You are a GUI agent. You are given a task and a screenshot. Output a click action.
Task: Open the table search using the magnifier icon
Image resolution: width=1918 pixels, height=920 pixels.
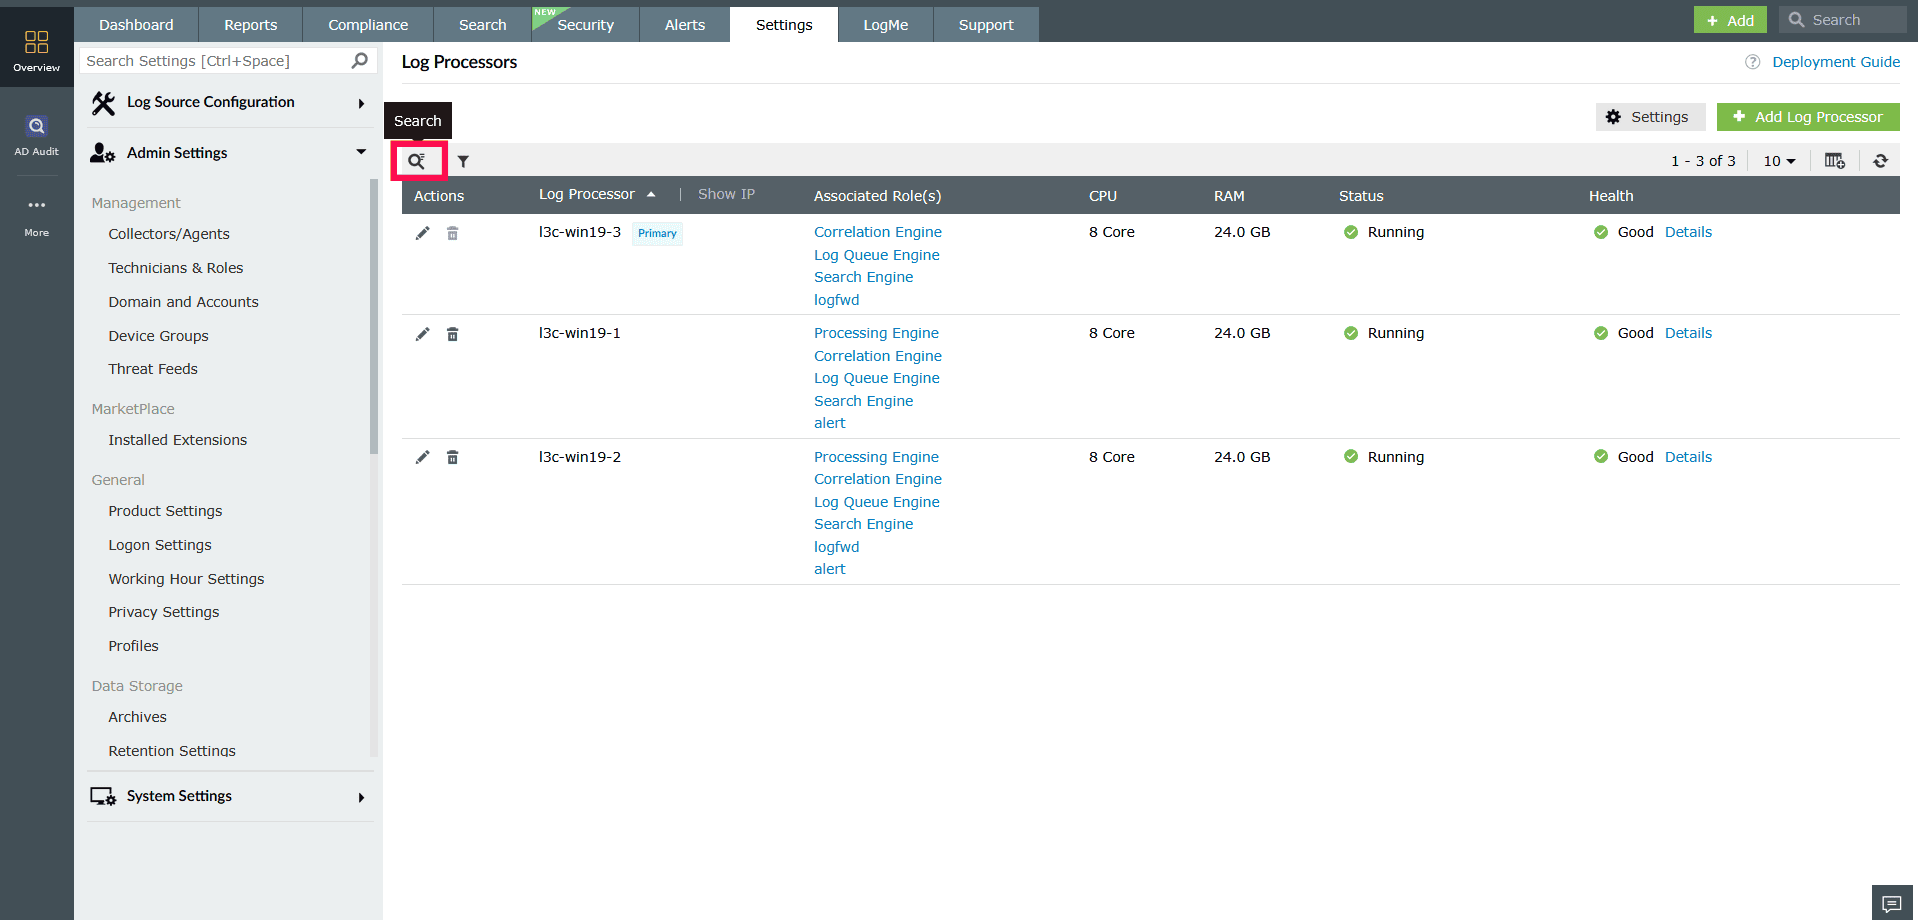point(417,160)
